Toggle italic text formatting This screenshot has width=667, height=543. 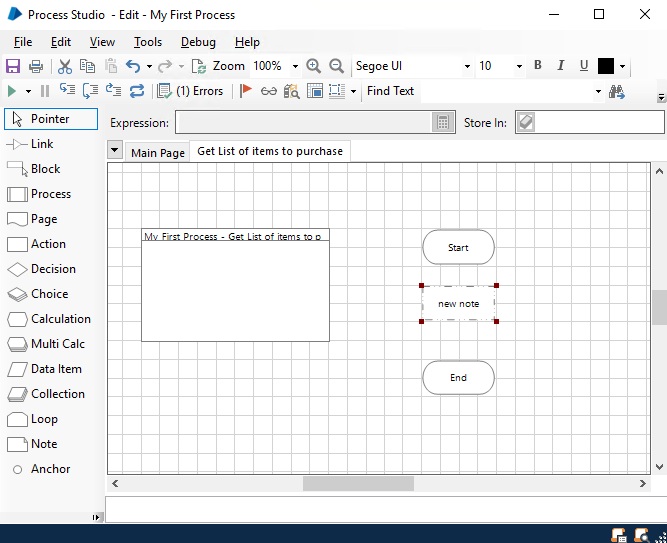pyautogui.click(x=561, y=66)
